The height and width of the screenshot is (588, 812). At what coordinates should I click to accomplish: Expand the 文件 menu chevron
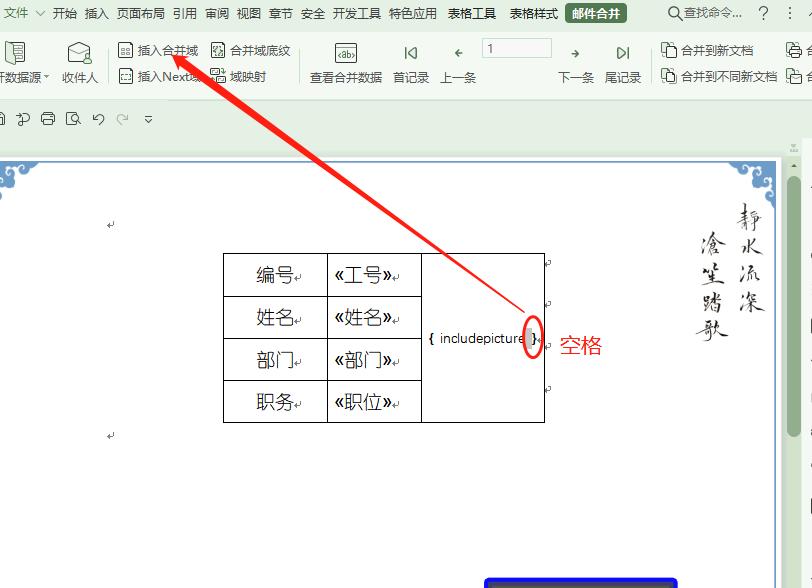point(39,13)
